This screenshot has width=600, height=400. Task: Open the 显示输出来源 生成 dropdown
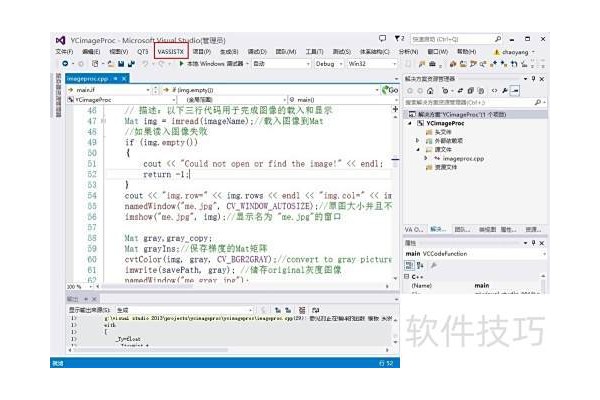[184, 310]
